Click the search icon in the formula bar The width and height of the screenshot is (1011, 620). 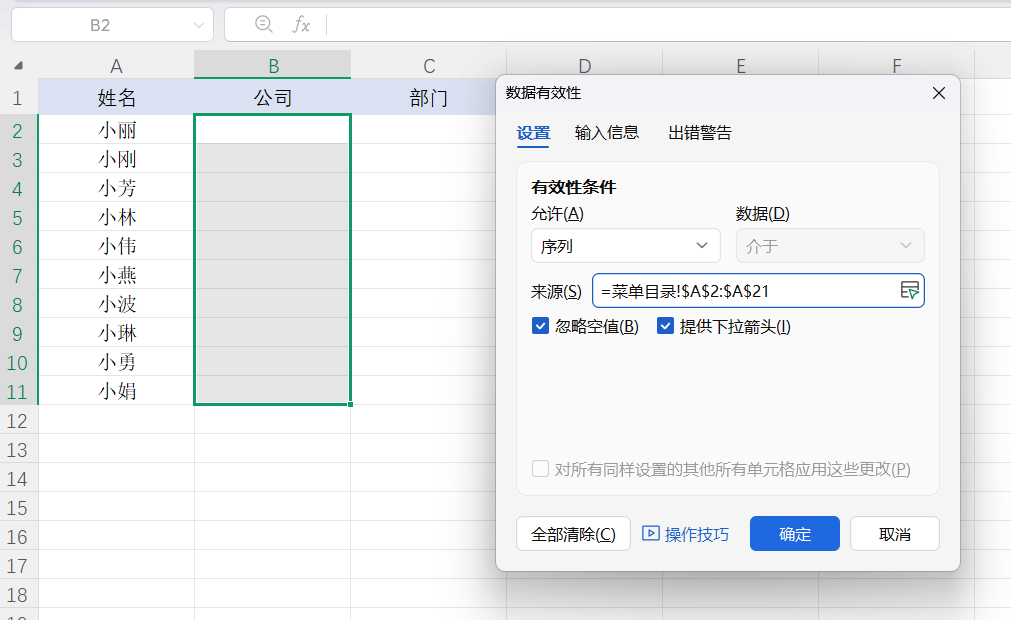click(262, 25)
